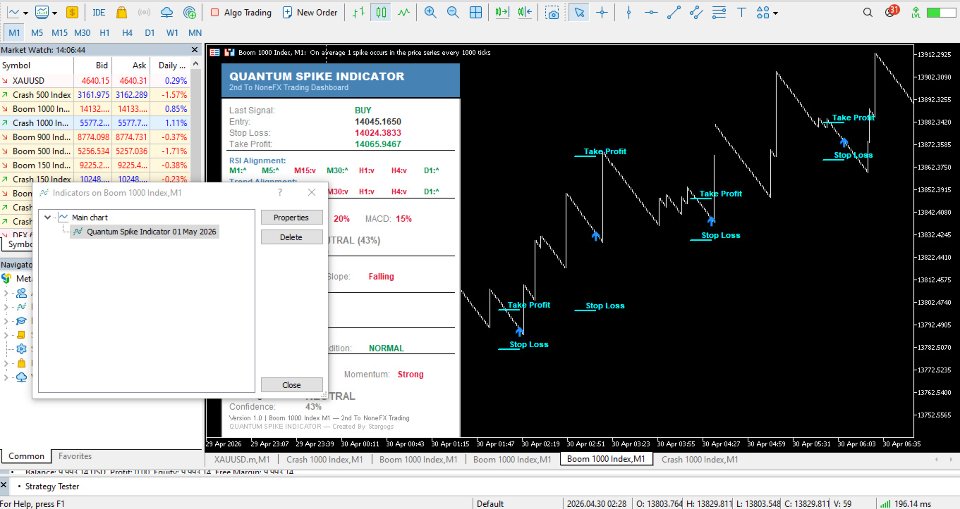Image resolution: width=960 pixels, height=509 pixels.
Task: Draw a horizontal line tool
Action: click(651, 12)
